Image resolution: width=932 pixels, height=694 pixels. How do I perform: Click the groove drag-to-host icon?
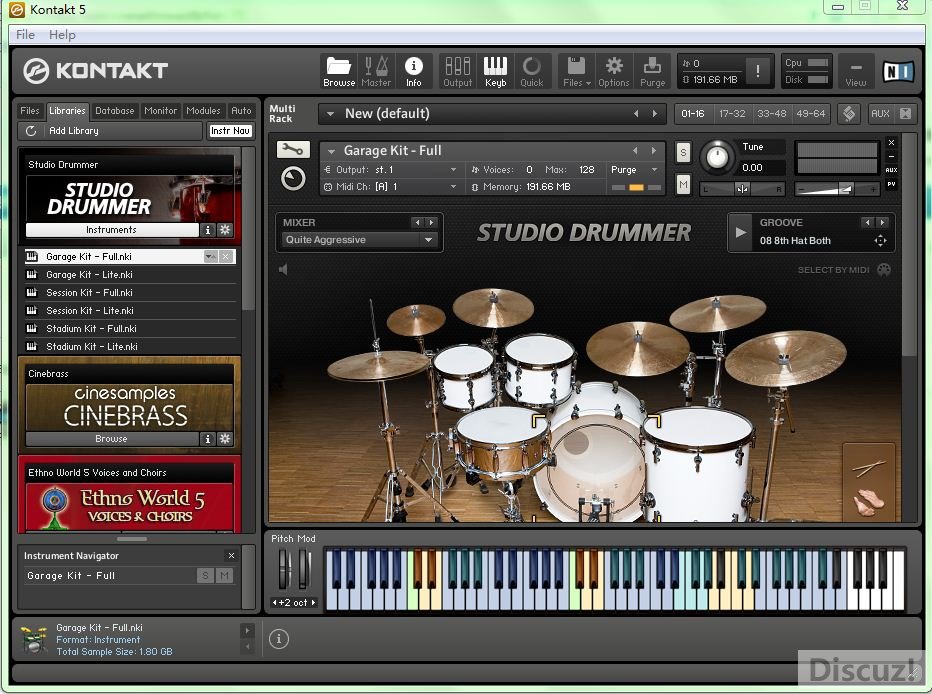pyautogui.click(x=880, y=241)
